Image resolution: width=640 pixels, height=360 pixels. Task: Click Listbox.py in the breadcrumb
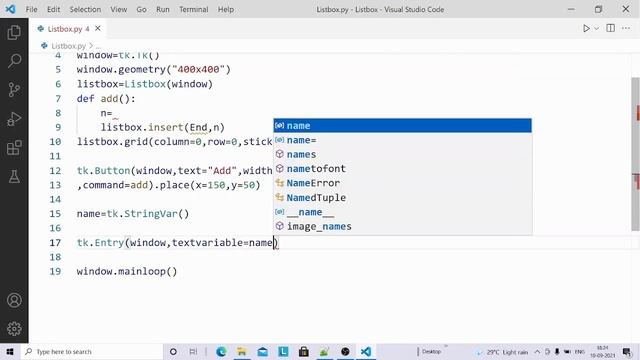68,46
